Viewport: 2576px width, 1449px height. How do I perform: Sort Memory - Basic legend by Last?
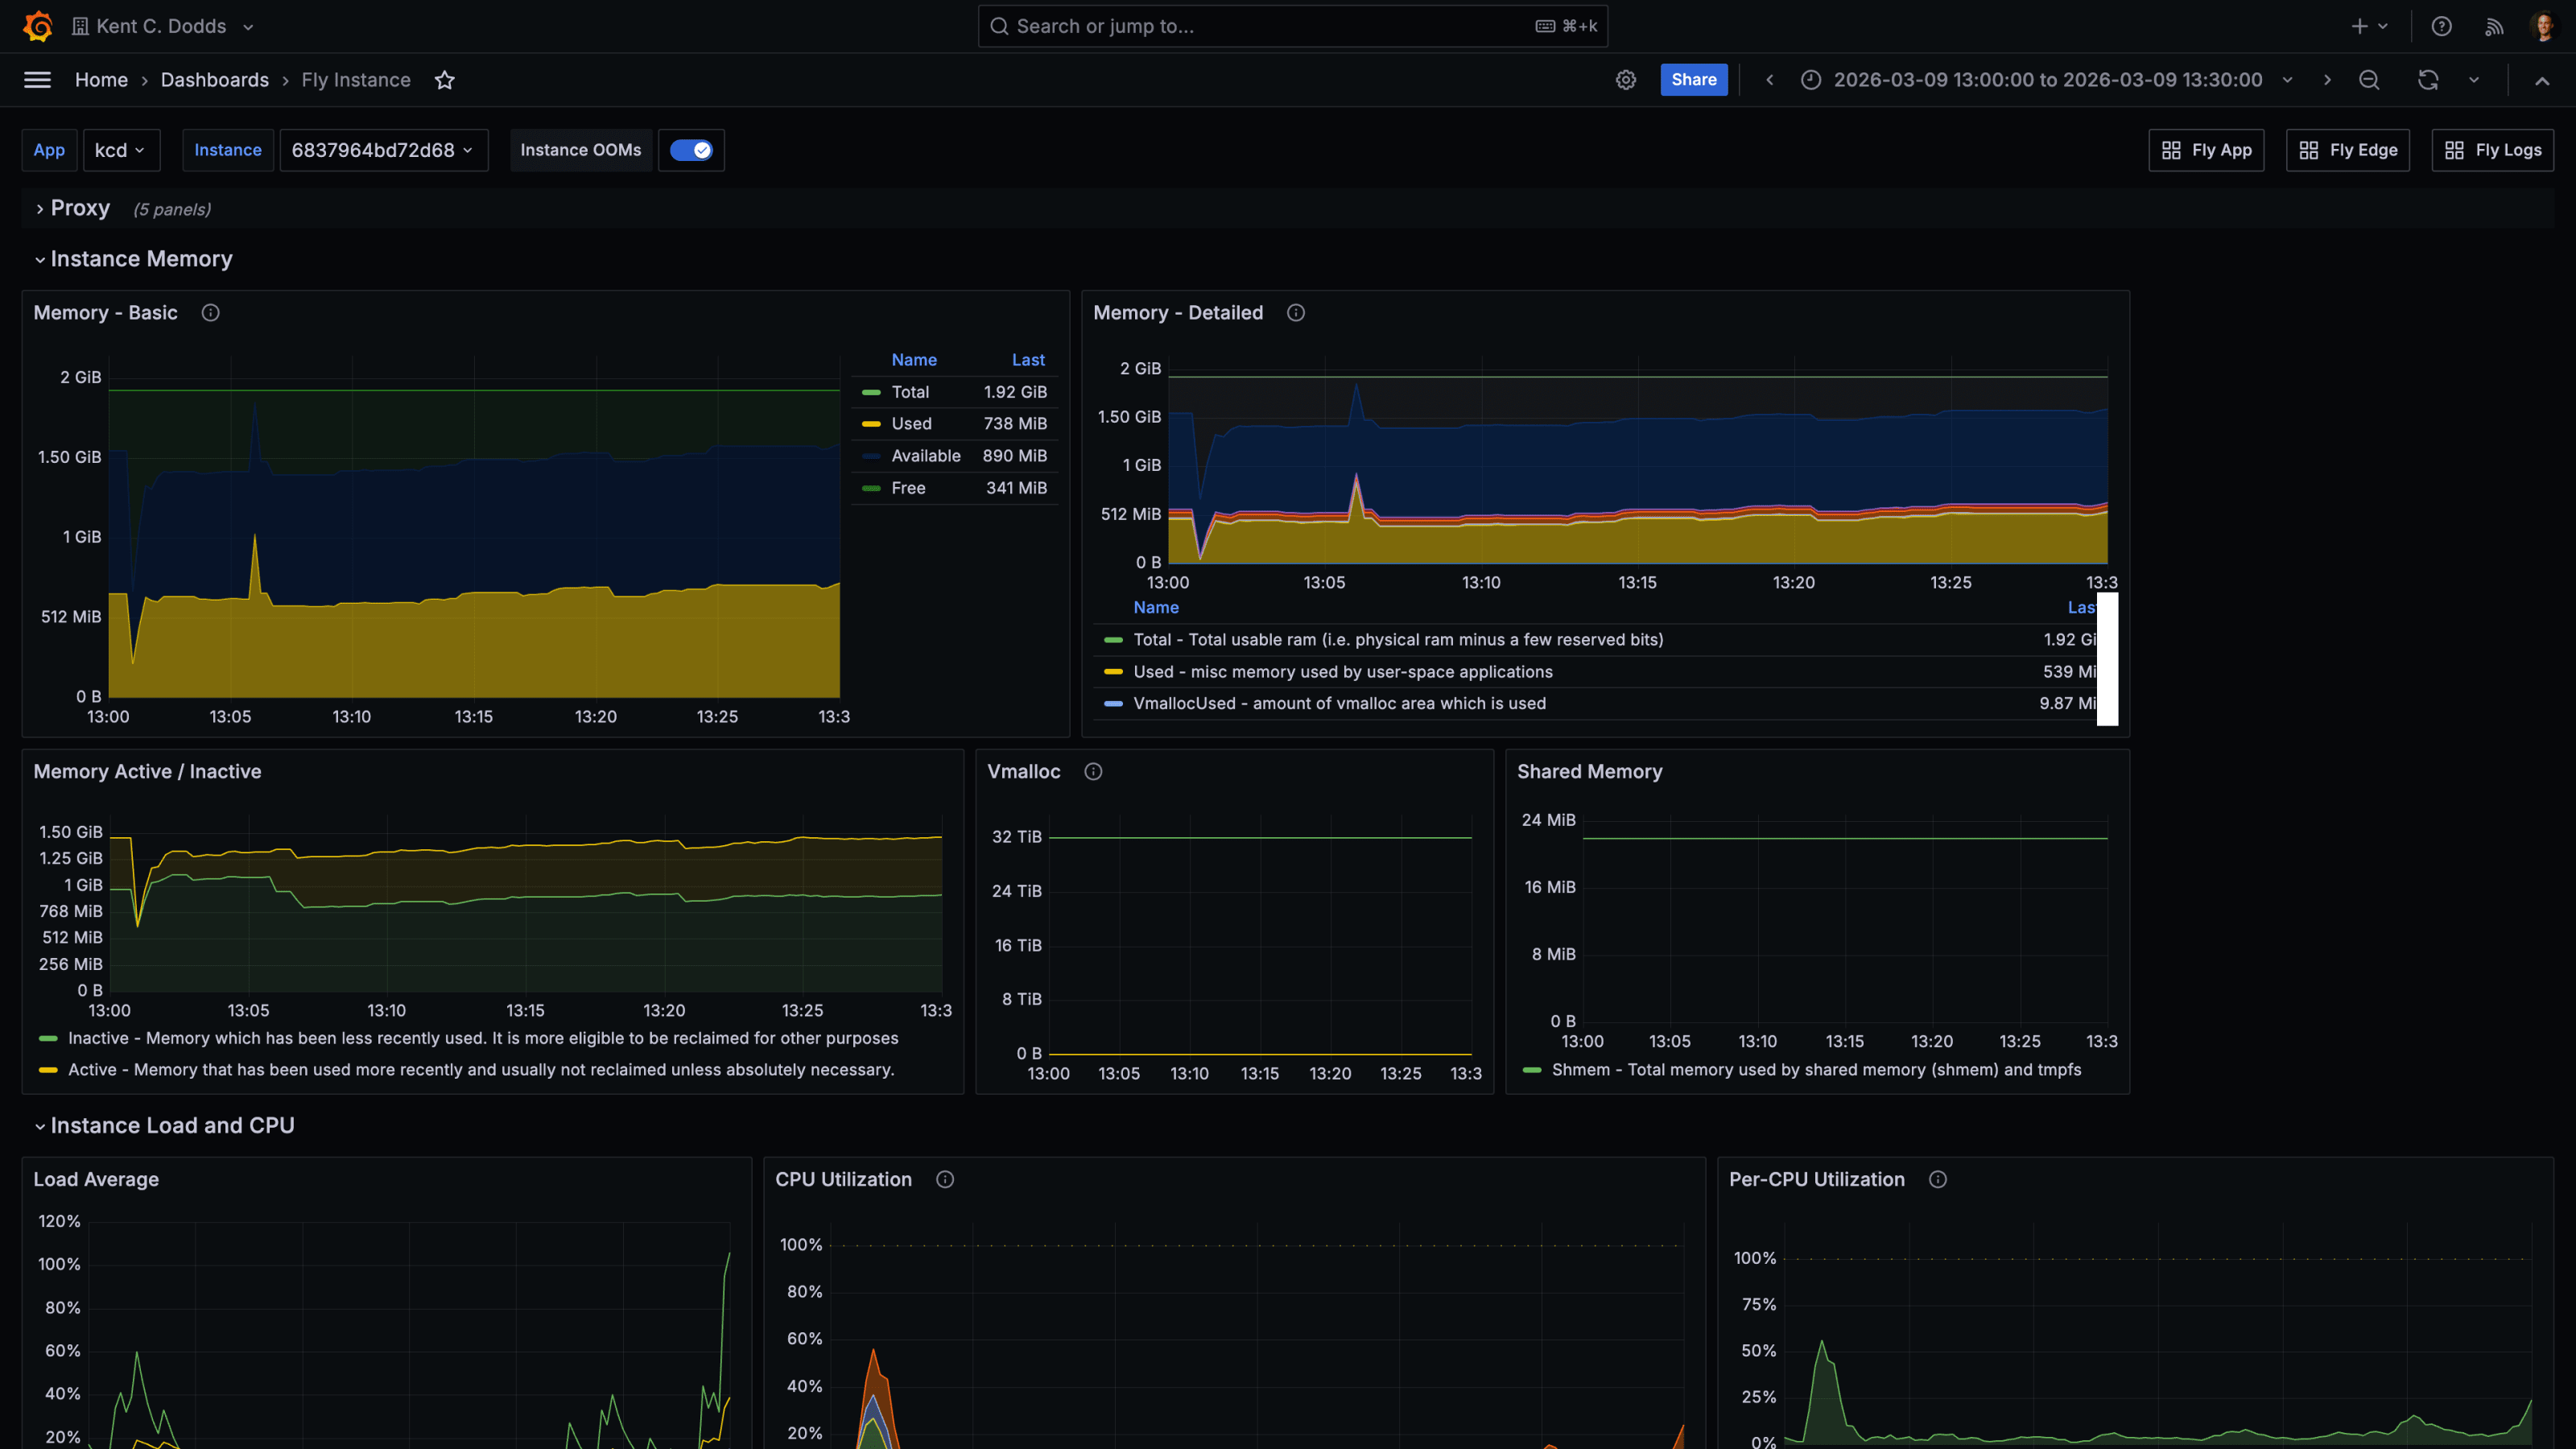1027,360
